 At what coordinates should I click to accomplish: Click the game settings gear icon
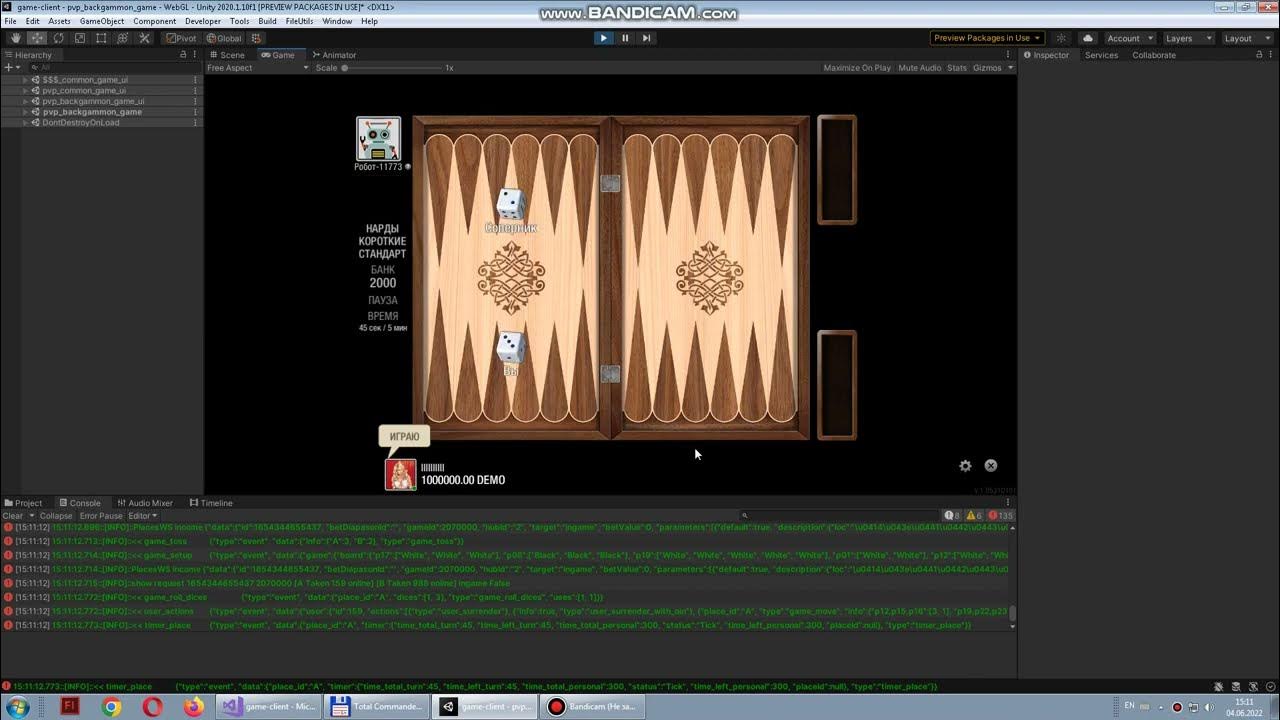[x=965, y=466]
